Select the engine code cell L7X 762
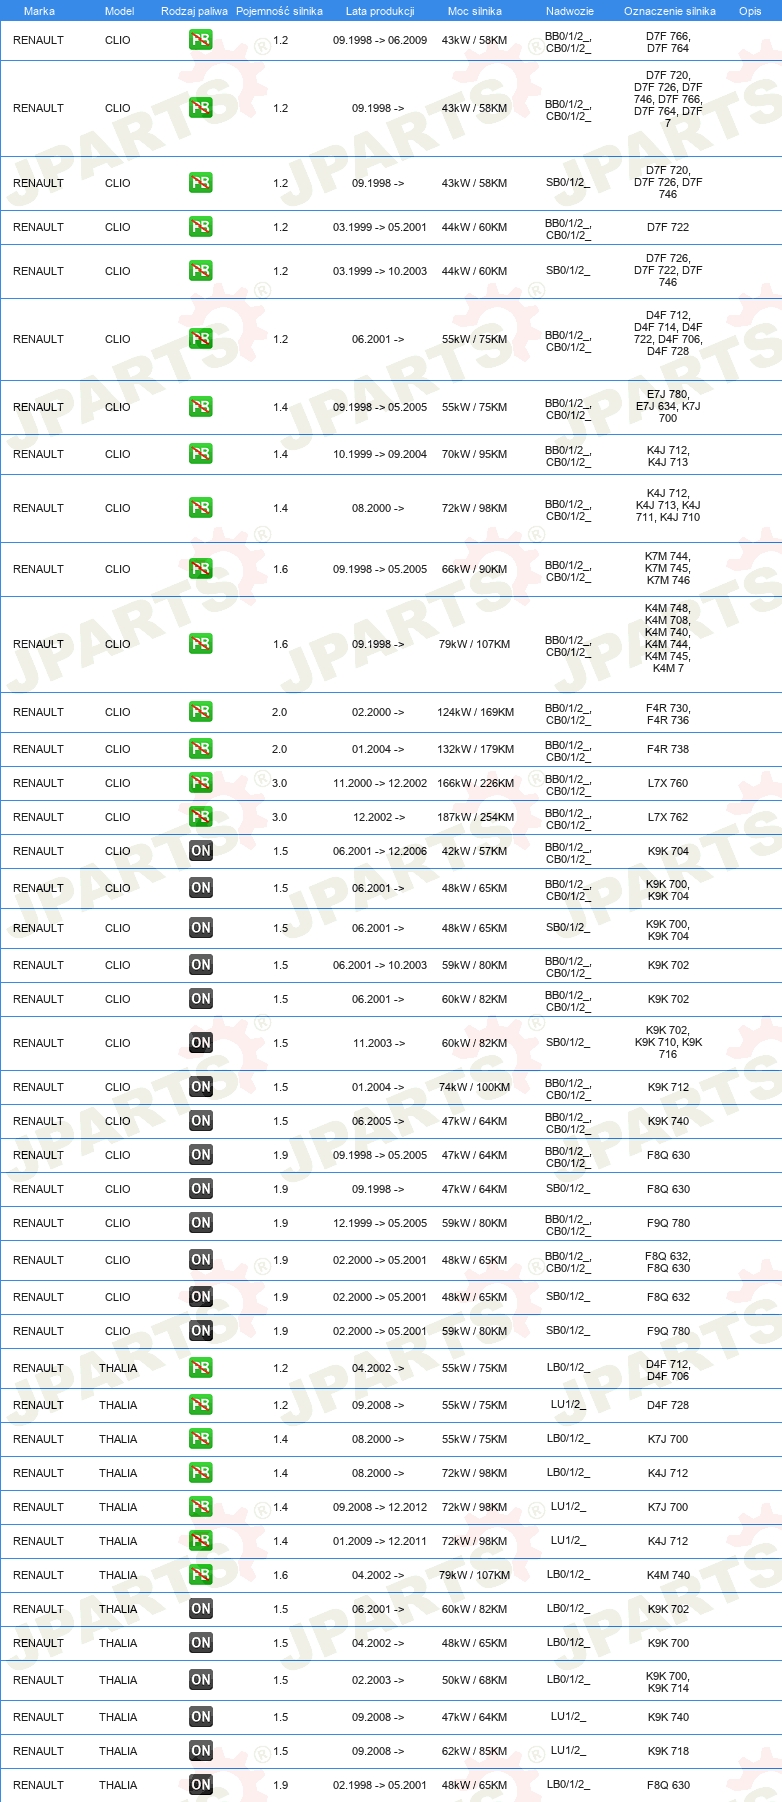The width and height of the screenshot is (782, 1802). [668, 817]
